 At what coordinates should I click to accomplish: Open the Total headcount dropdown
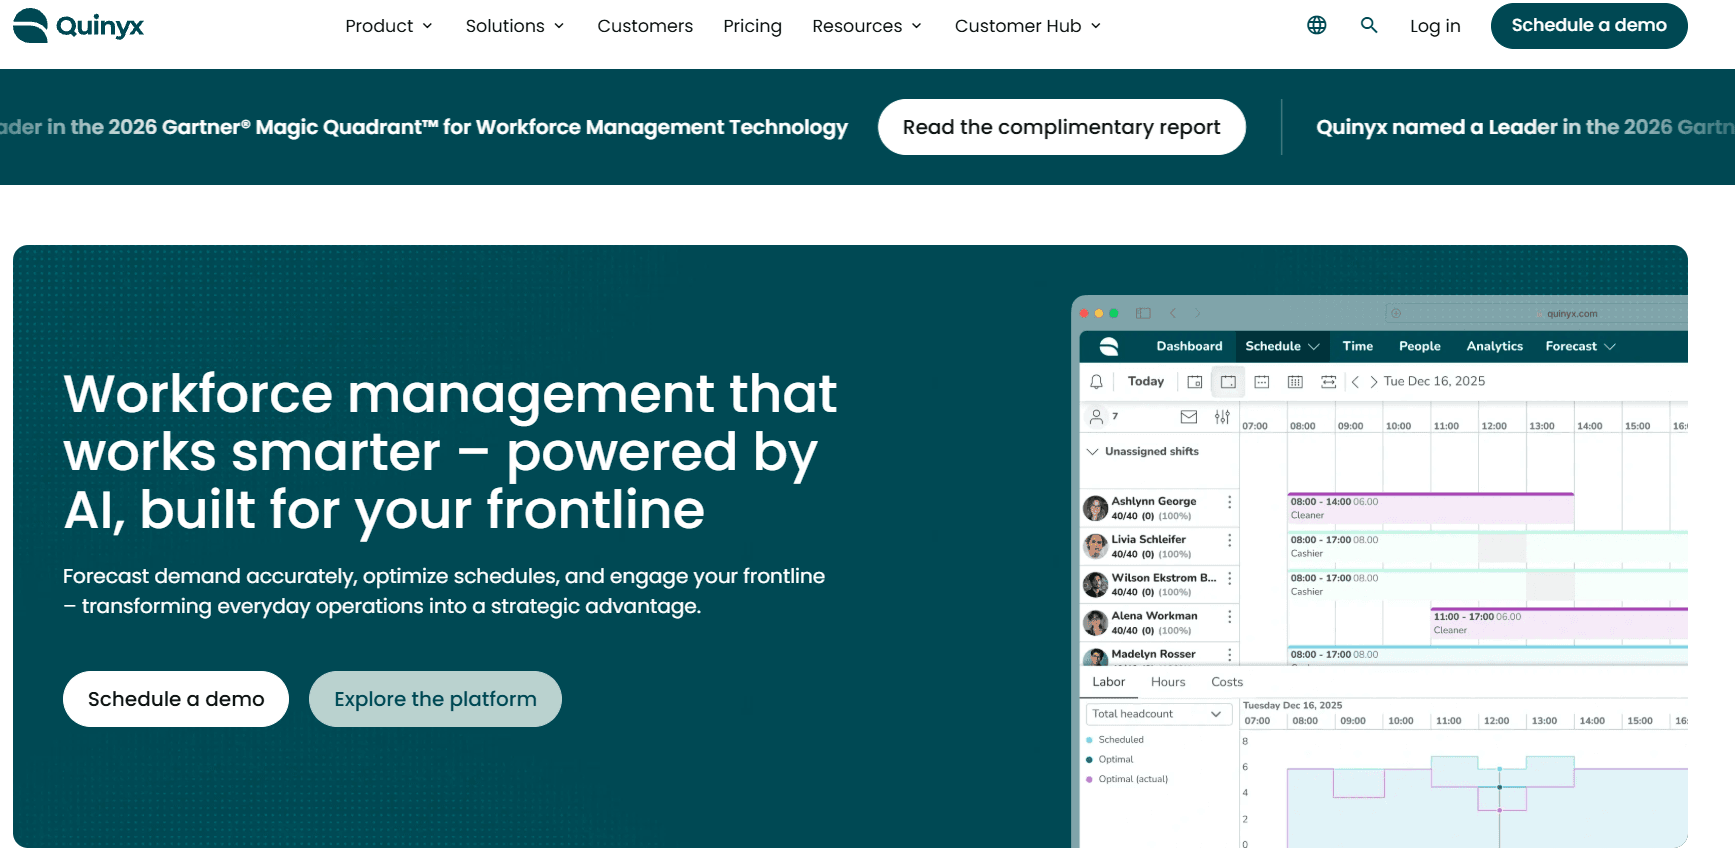(1158, 714)
